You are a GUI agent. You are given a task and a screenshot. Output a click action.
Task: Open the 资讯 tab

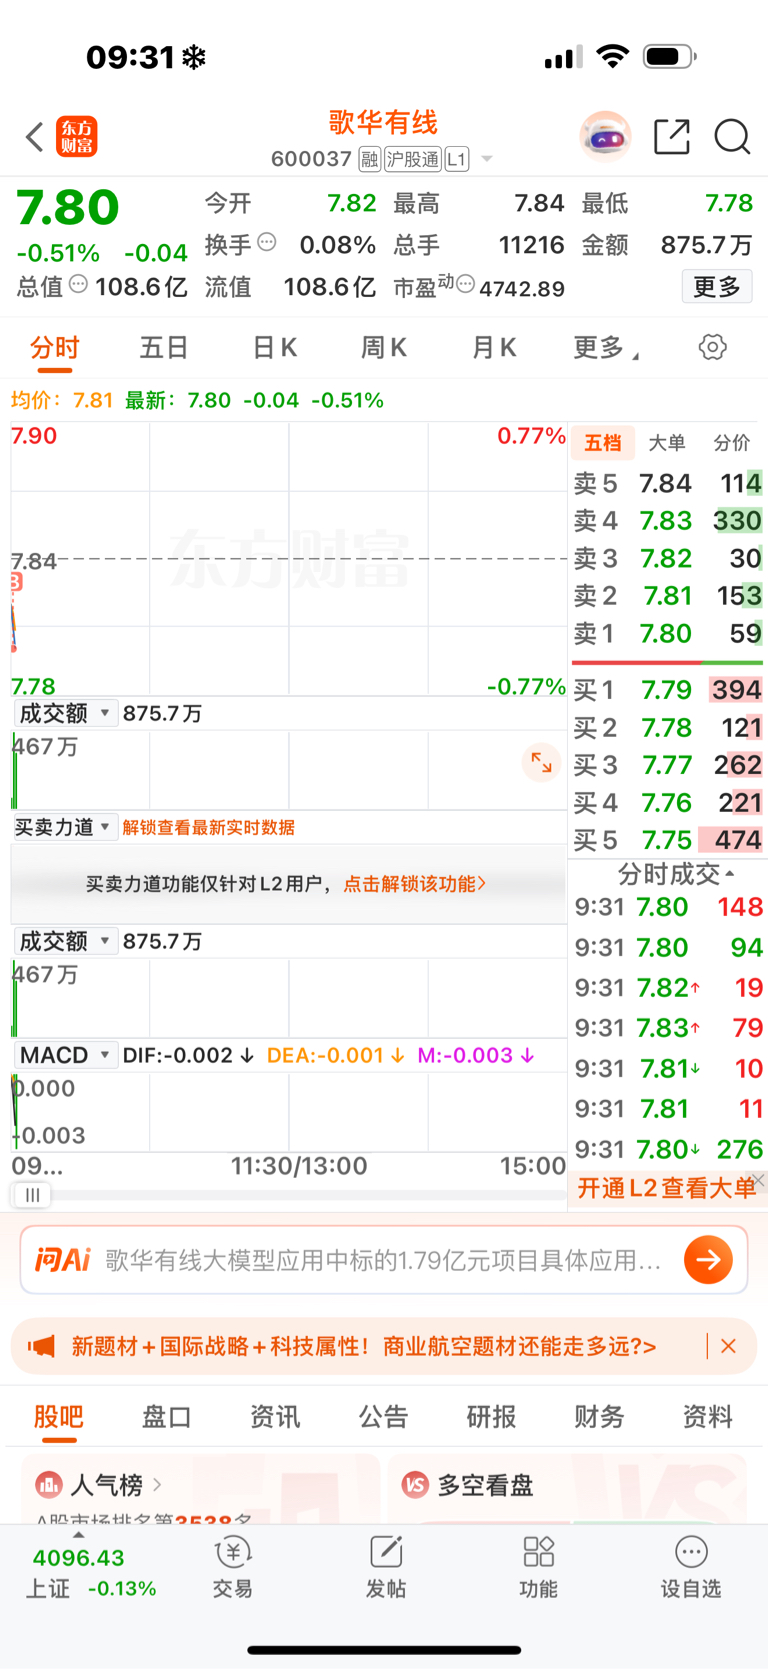[275, 1417]
